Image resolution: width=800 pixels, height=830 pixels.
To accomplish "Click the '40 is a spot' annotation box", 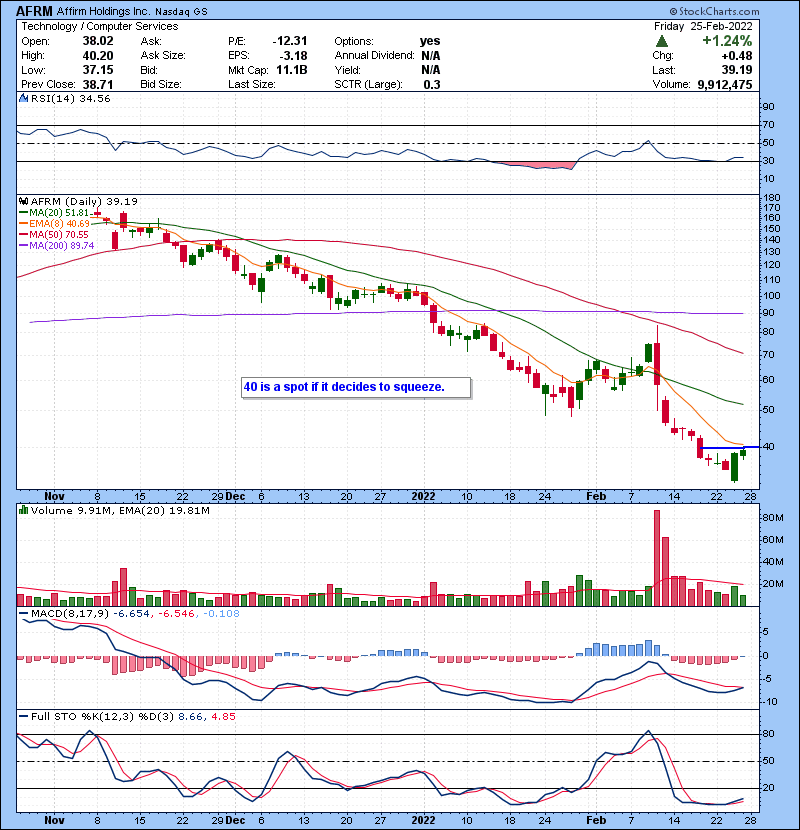I will pyautogui.click(x=356, y=387).
